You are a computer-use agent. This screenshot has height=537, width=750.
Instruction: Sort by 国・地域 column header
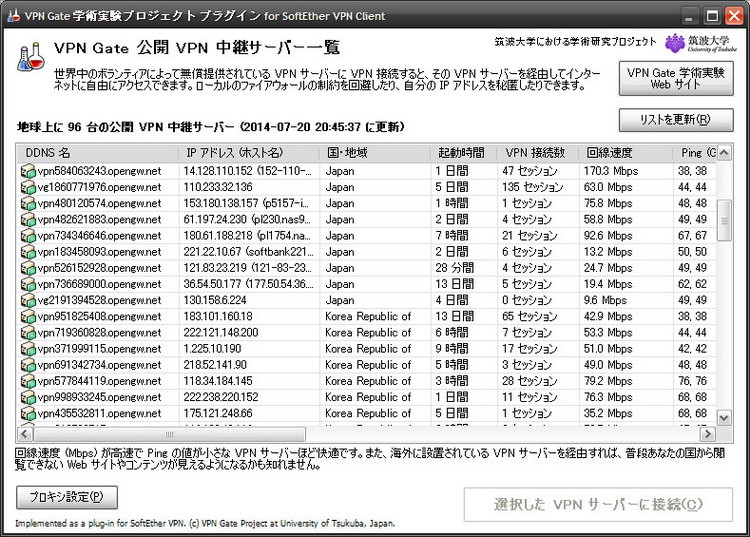click(375, 153)
